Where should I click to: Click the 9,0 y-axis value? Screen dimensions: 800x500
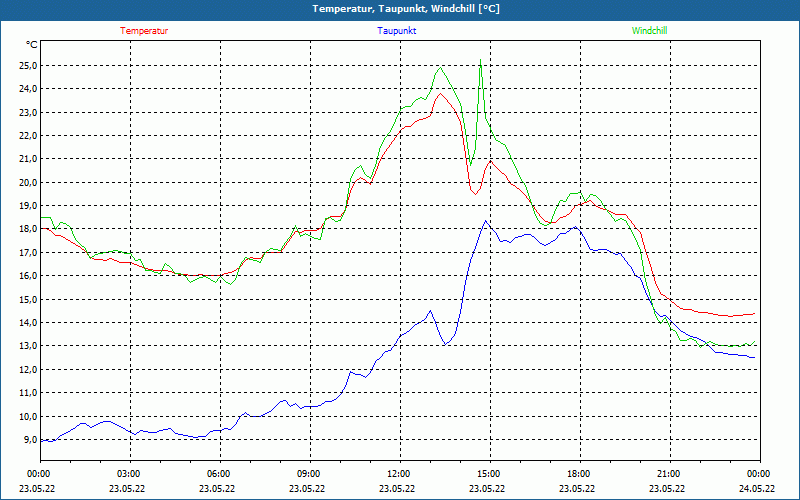click(x=30, y=440)
